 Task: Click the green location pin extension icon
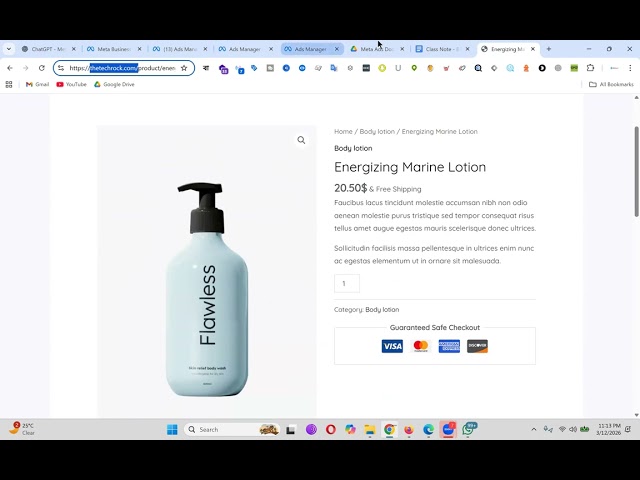pyautogui.click(x=414, y=68)
